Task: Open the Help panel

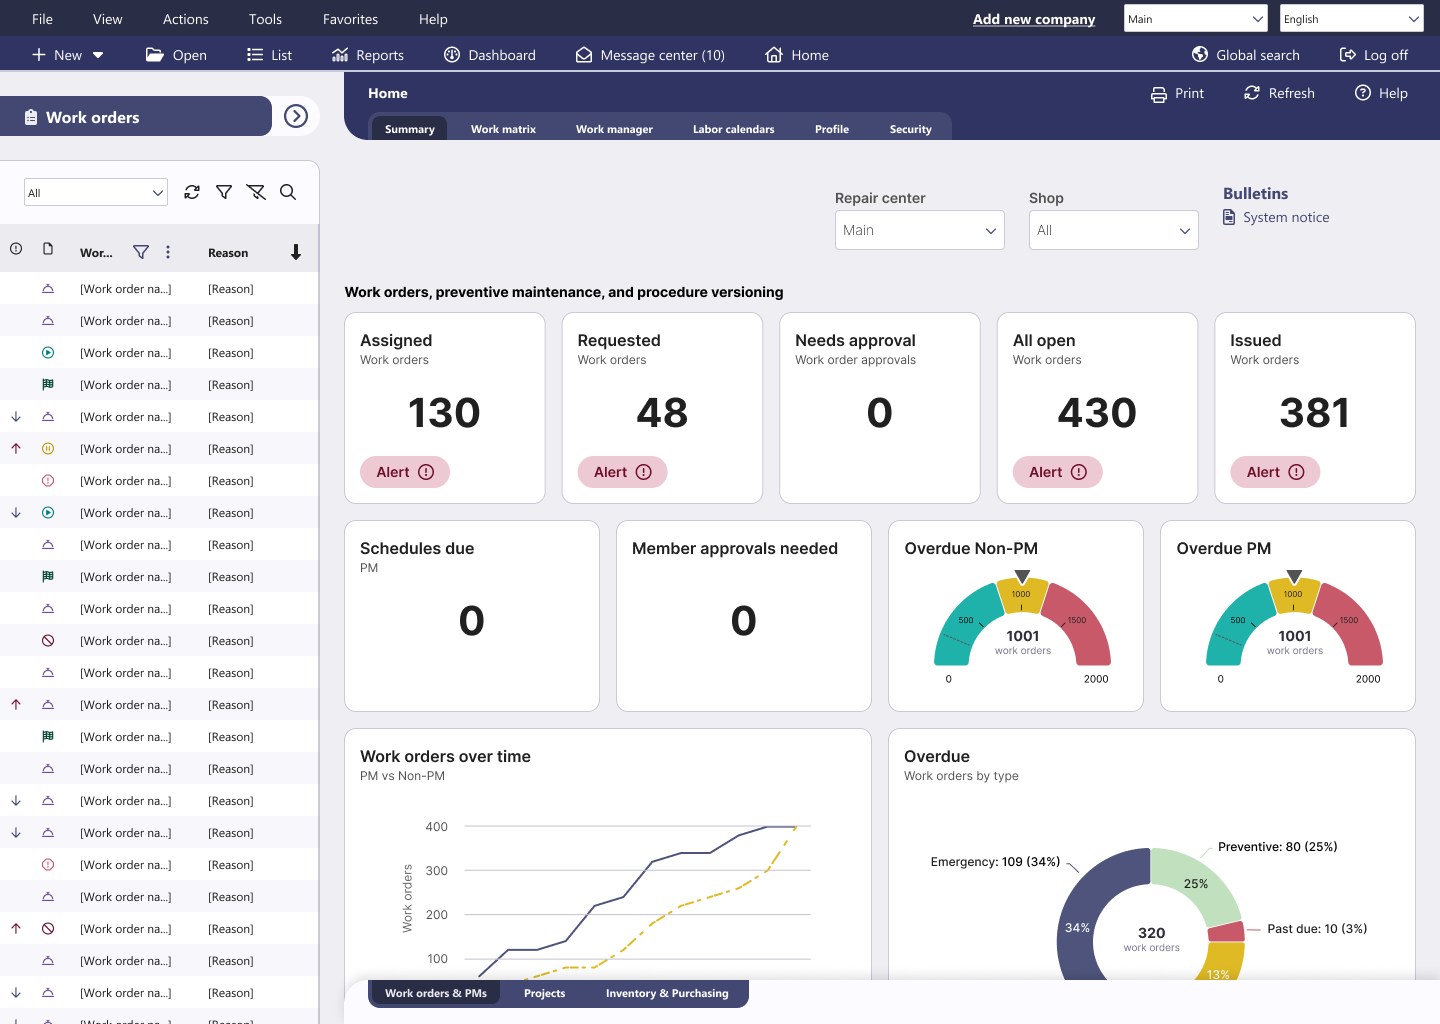Action: point(1381,93)
